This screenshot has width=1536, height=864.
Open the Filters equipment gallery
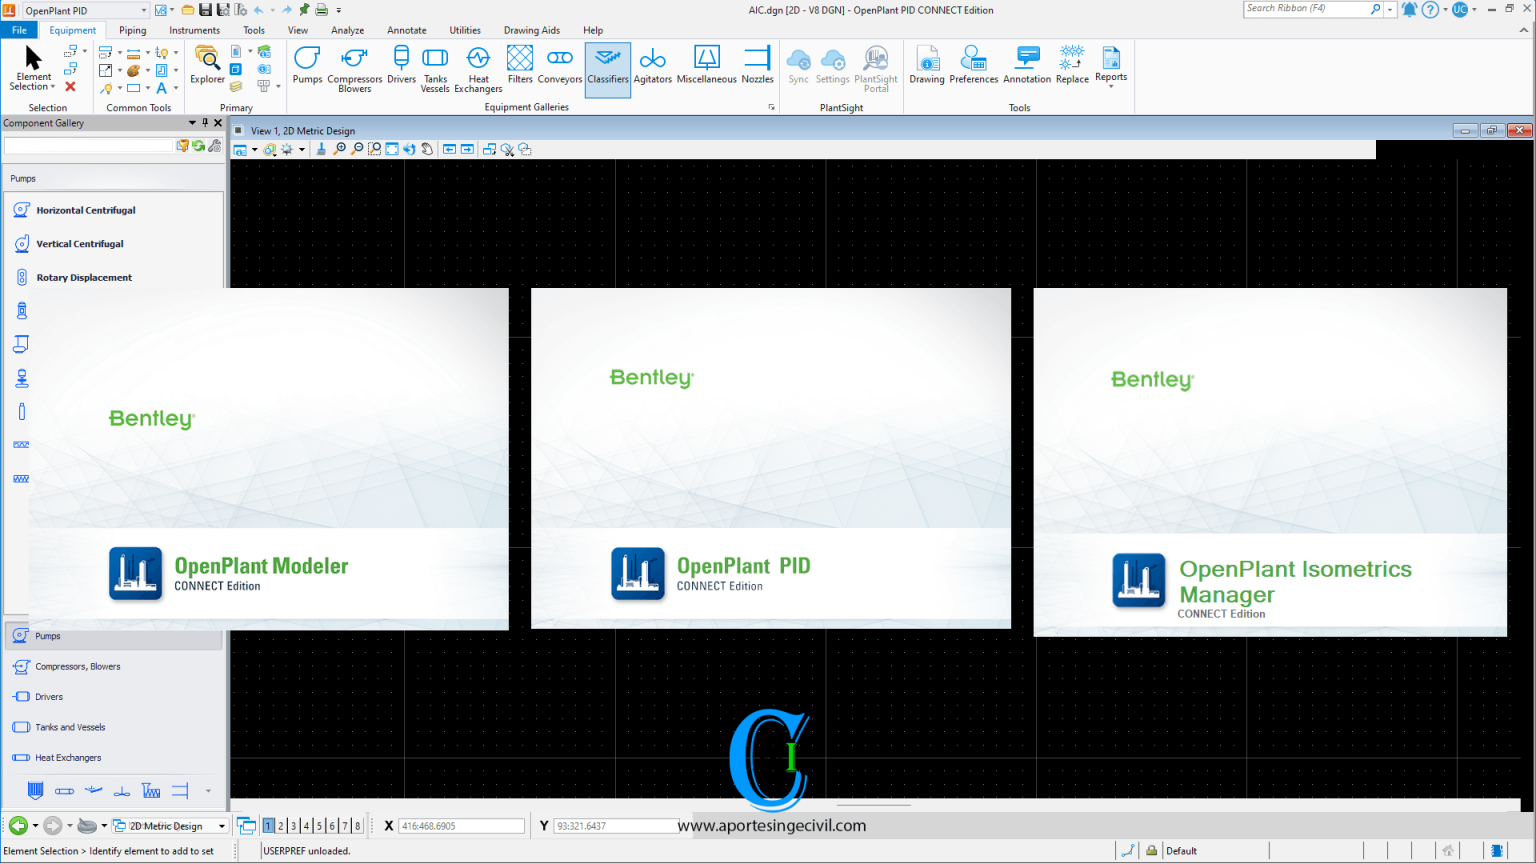pos(520,66)
